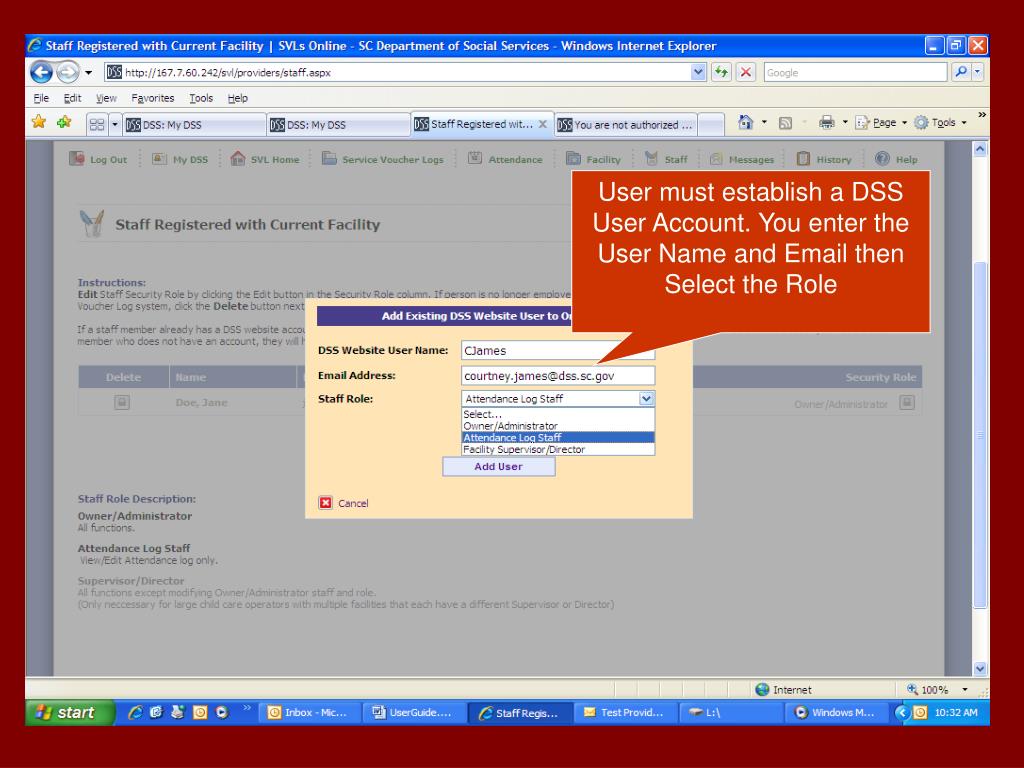Click the Stop loading X icon
Image resolution: width=1024 pixels, height=768 pixels.
click(746, 72)
